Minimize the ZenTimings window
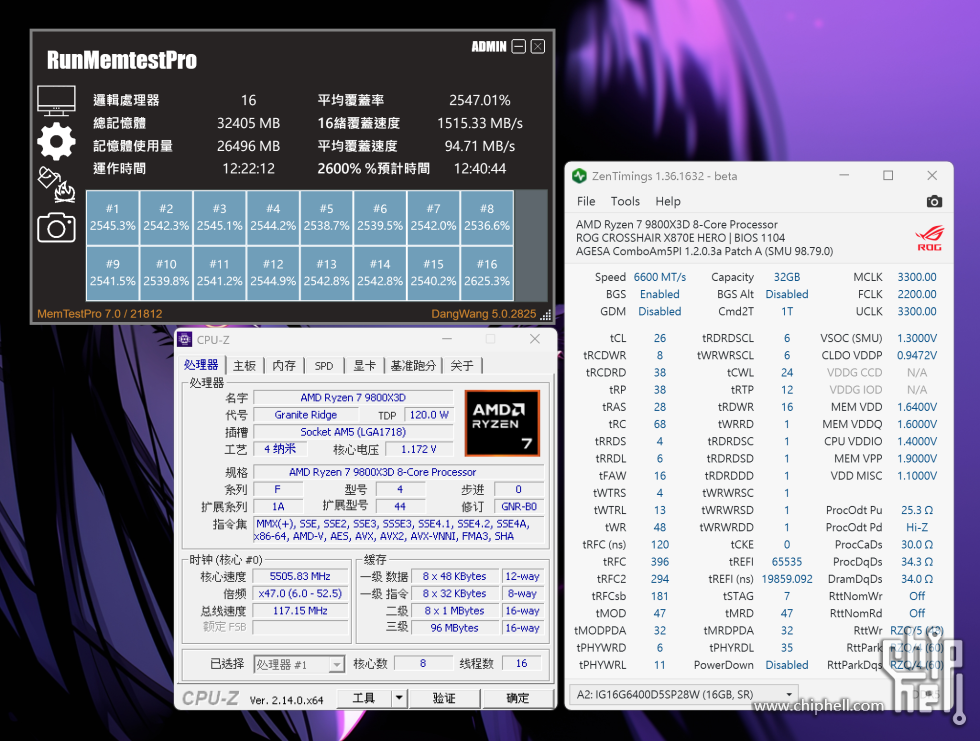980x741 pixels. point(844,176)
